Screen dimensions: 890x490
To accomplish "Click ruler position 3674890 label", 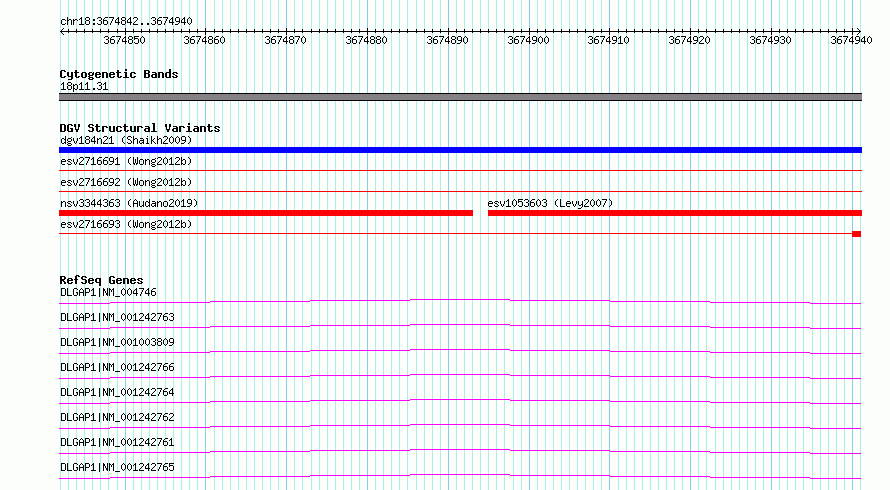I will click(x=447, y=40).
